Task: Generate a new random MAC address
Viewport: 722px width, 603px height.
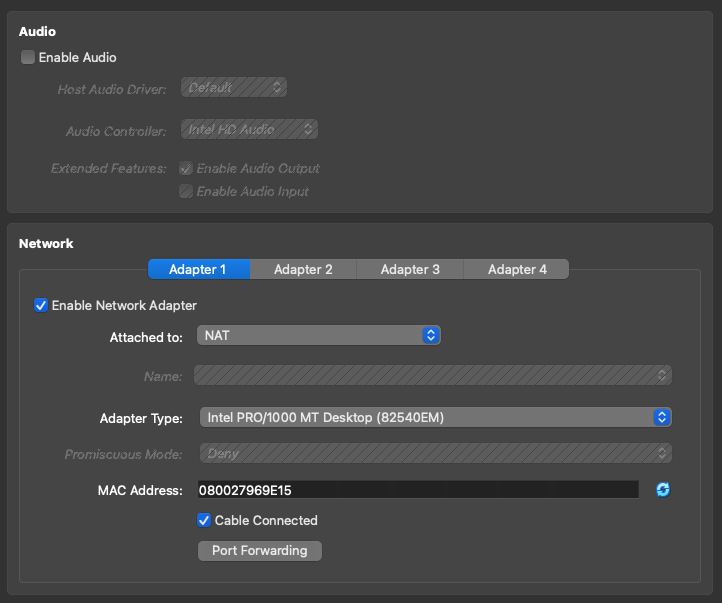Action: coord(662,490)
